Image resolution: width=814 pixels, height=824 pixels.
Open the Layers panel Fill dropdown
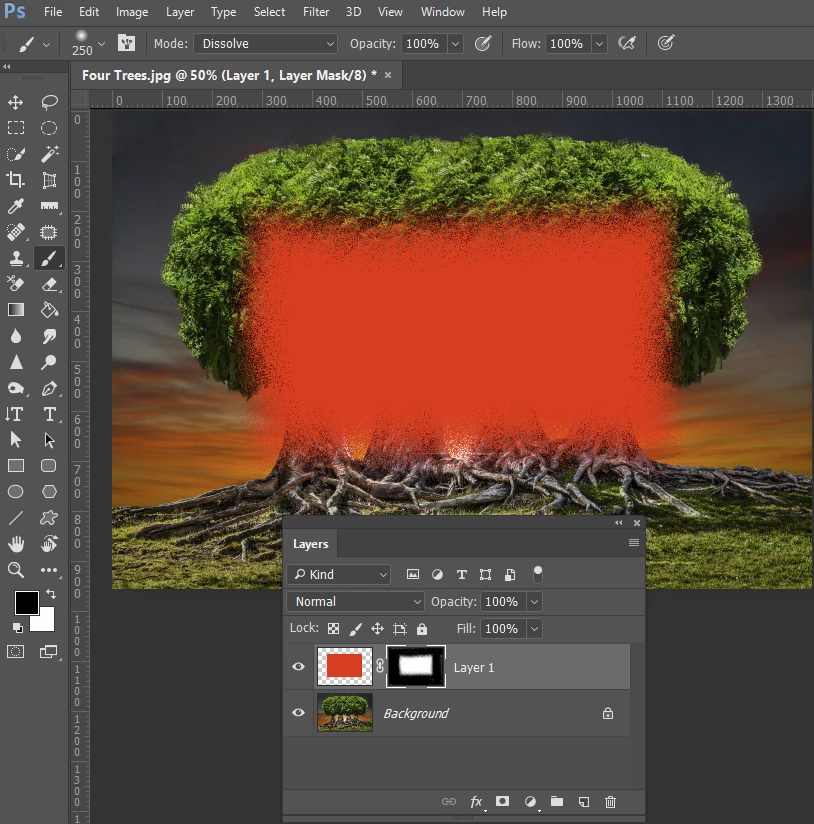[x=534, y=629]
